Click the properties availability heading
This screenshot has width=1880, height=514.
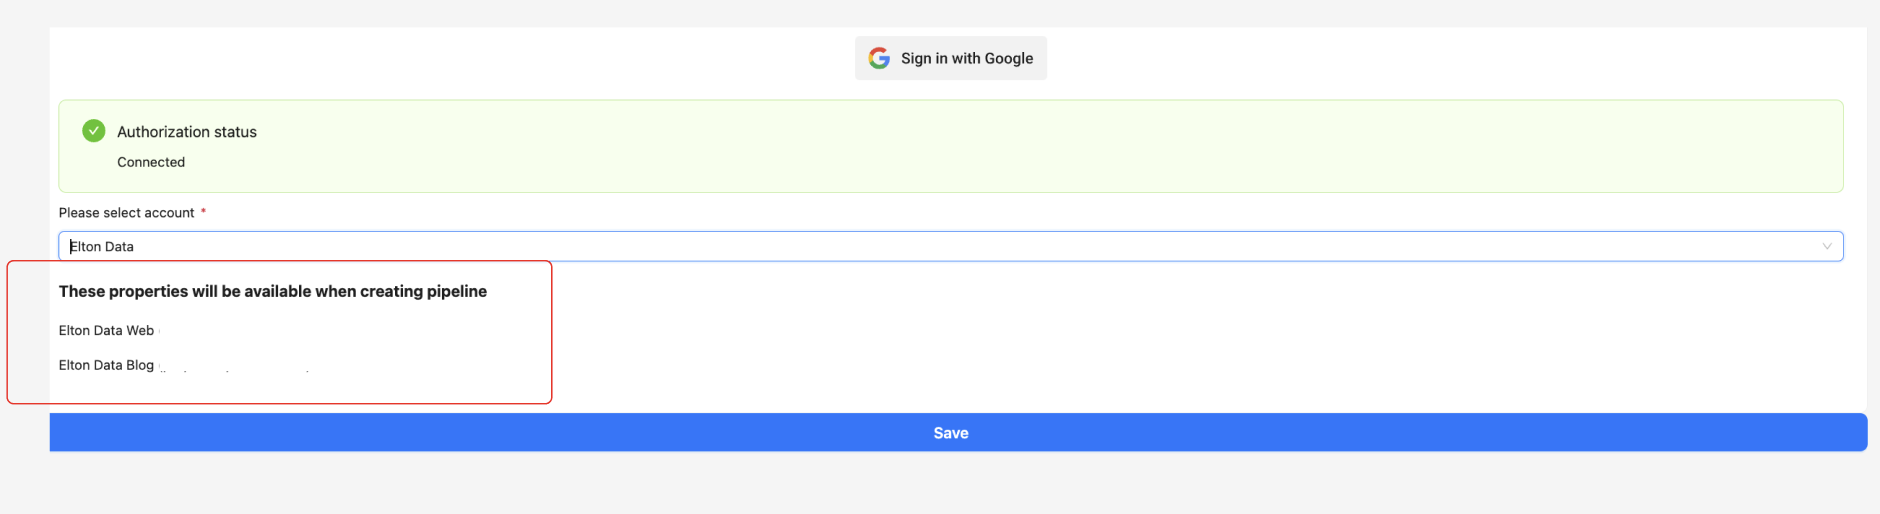click(x=273, y=292)
